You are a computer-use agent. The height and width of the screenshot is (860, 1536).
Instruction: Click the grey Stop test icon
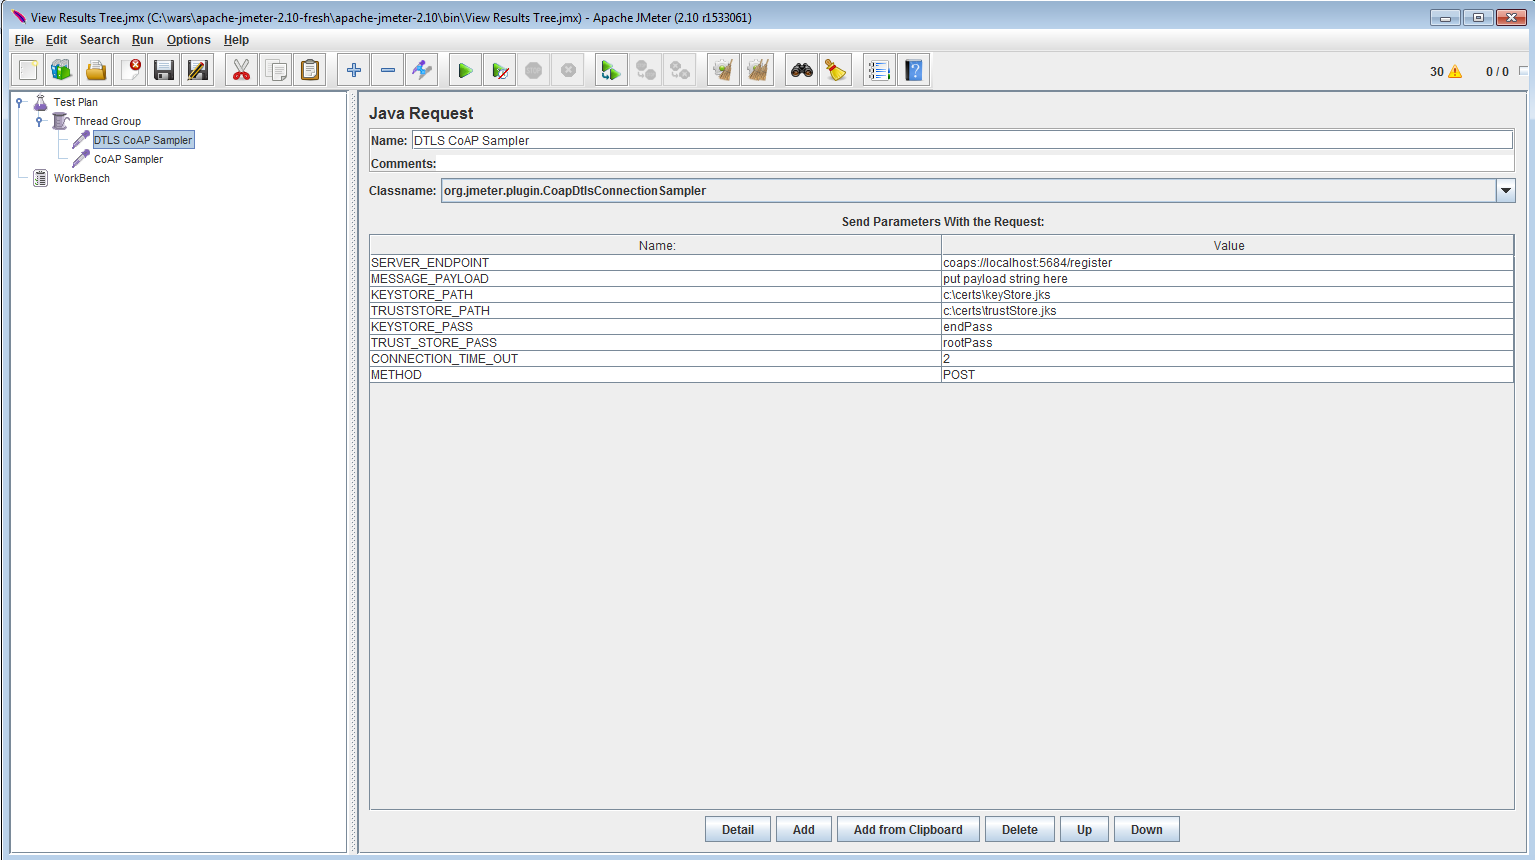pos(533,70)
